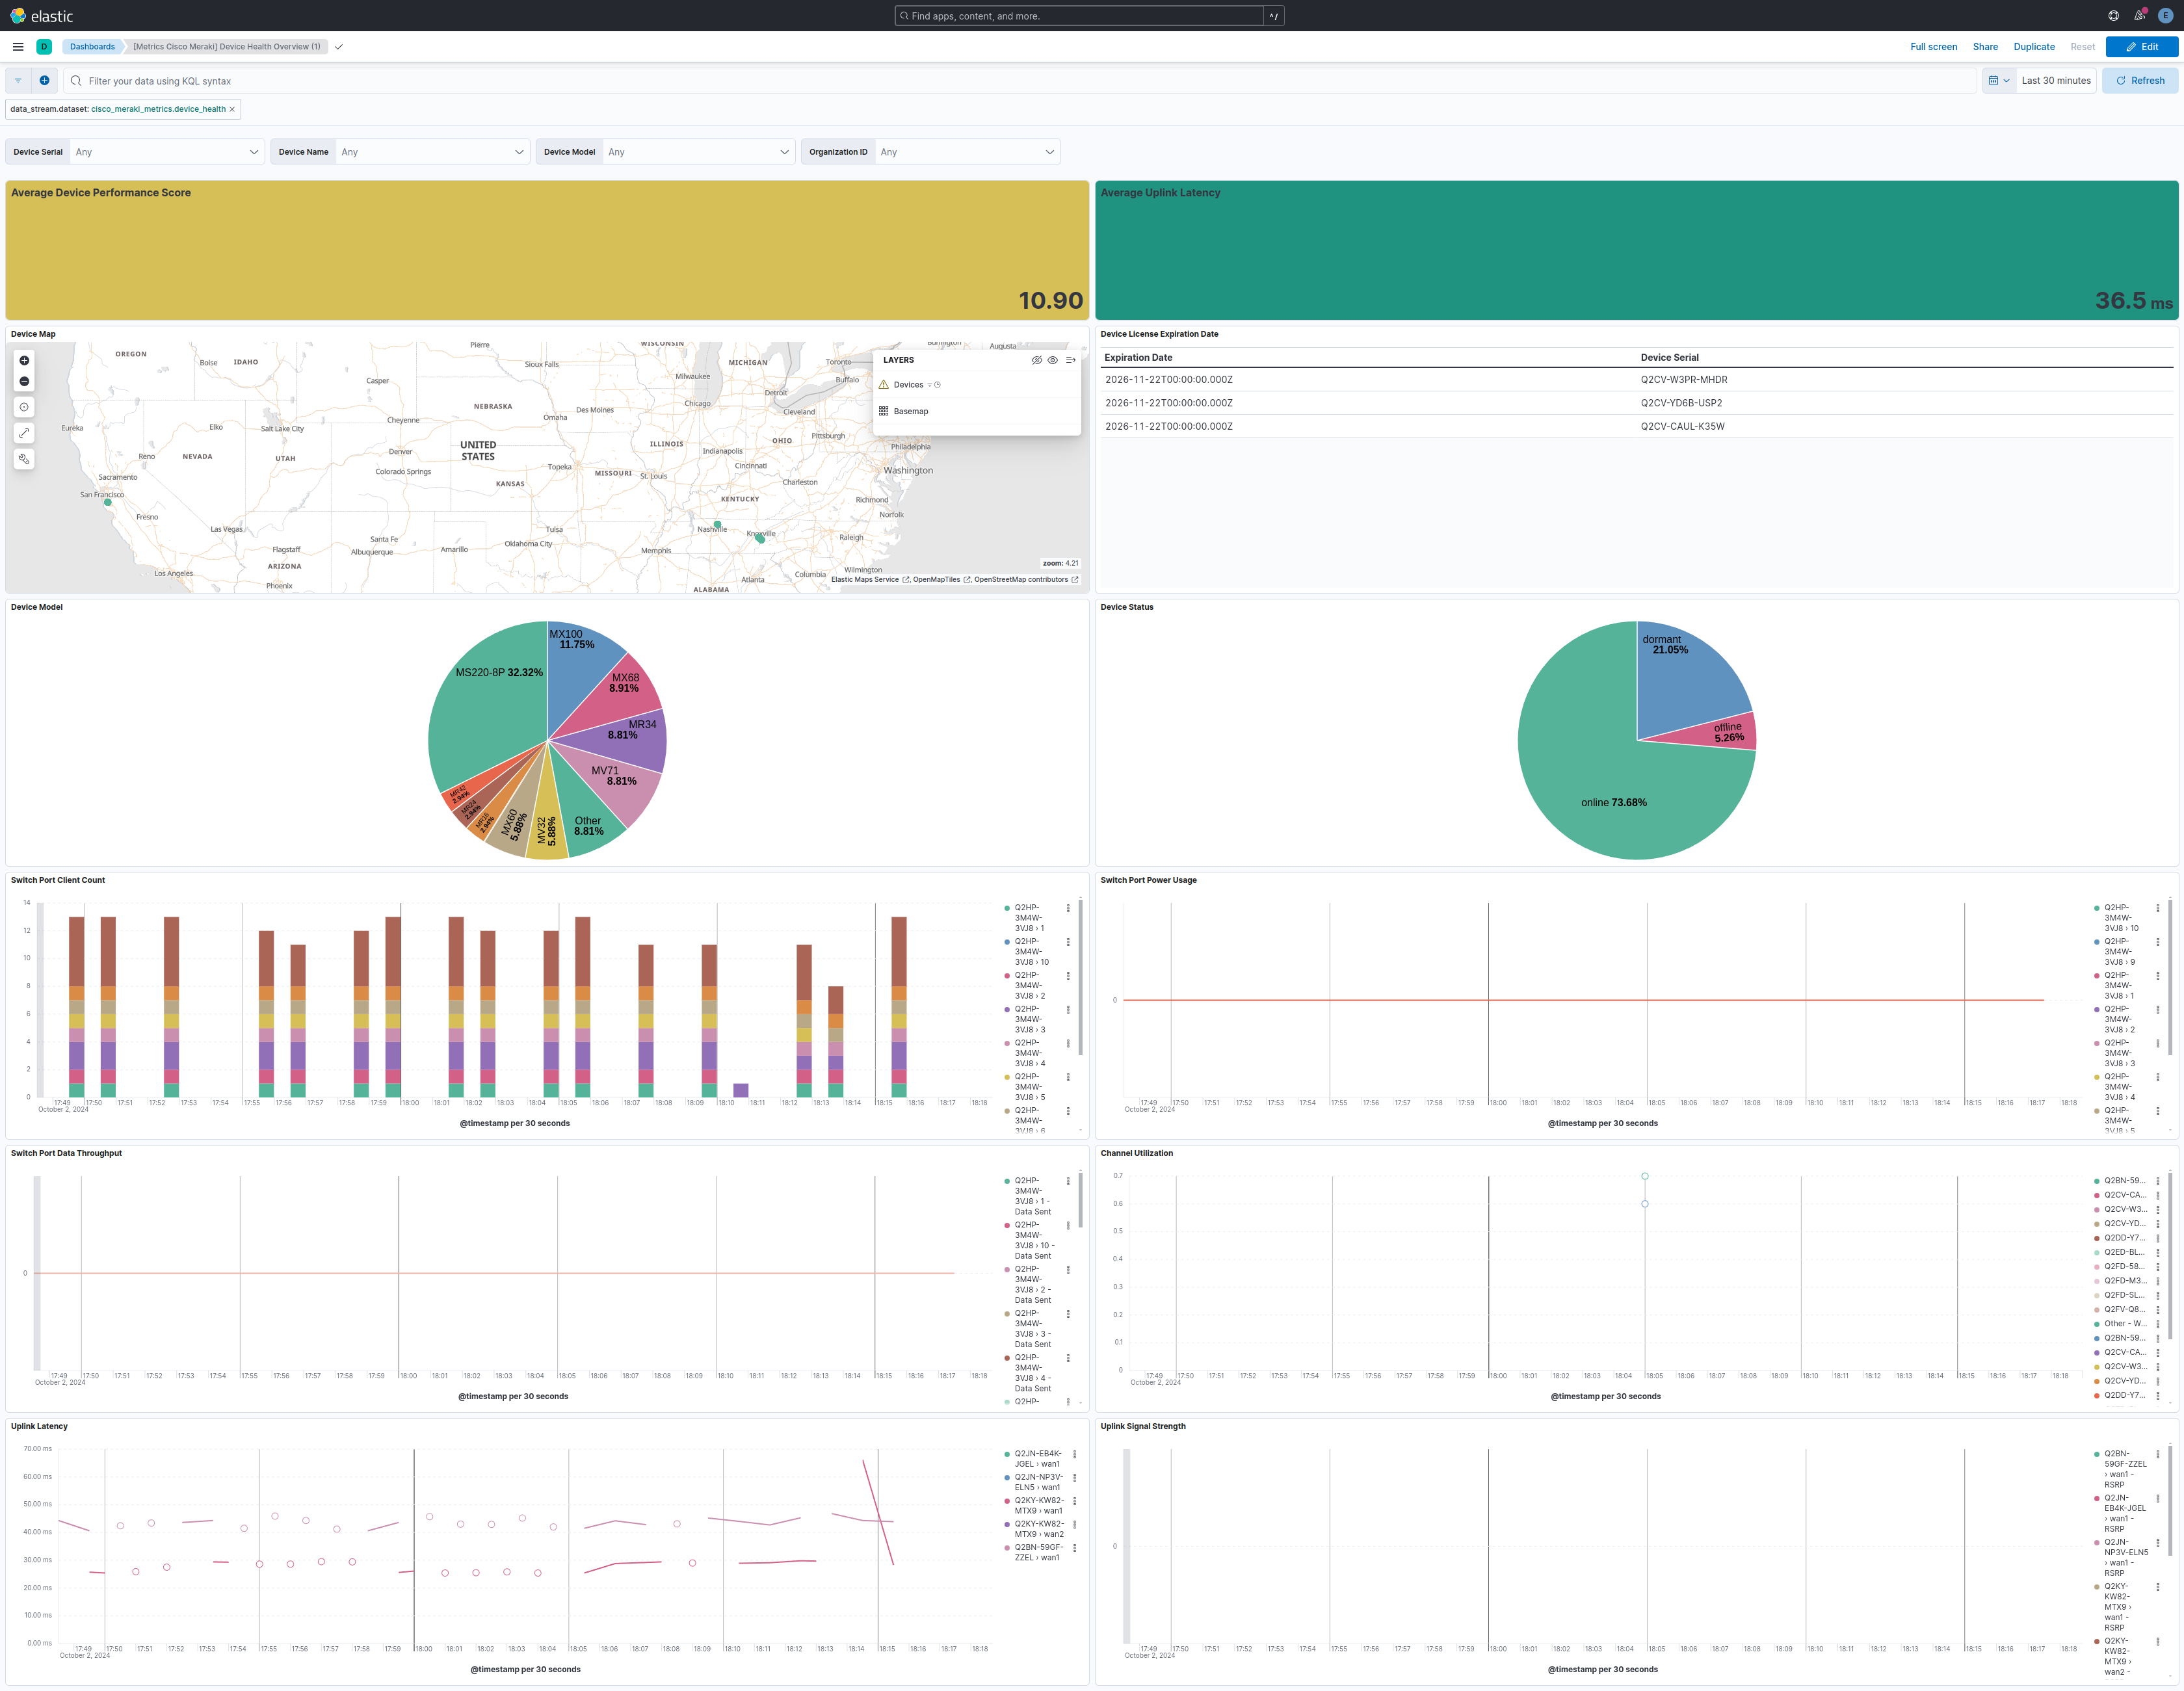Viewport: 2184px width, 1691px height.
Task: Open the Organization ID dropdown
Action: 965,152
